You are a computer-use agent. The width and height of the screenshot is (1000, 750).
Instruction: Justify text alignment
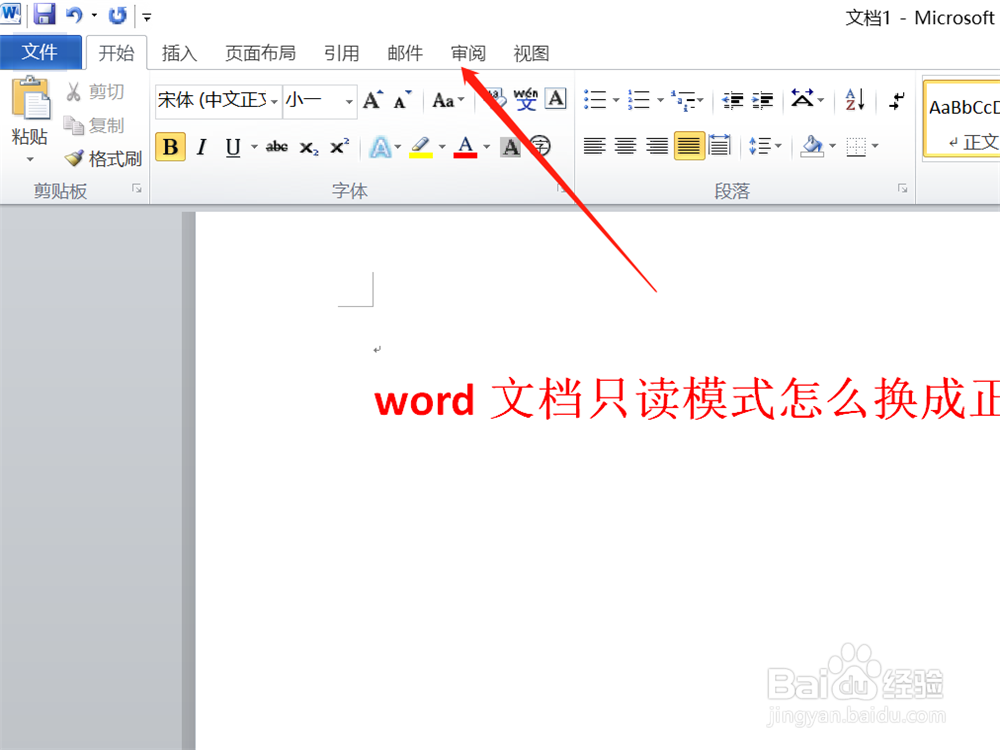[x=689, y=146]
